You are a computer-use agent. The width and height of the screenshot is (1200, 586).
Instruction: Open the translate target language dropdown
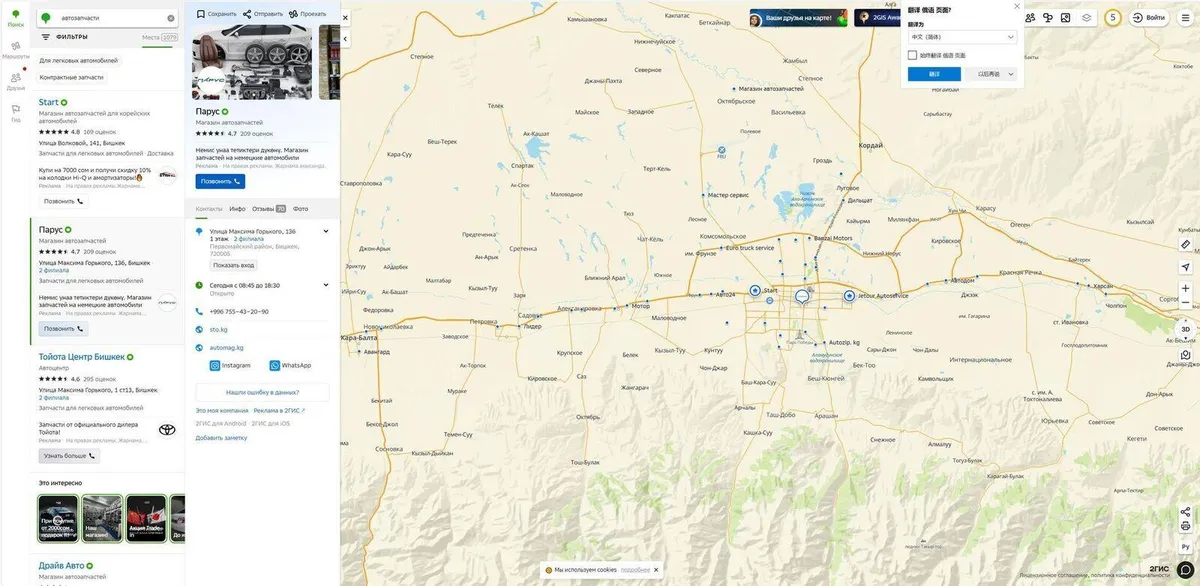tap(962, 37)
